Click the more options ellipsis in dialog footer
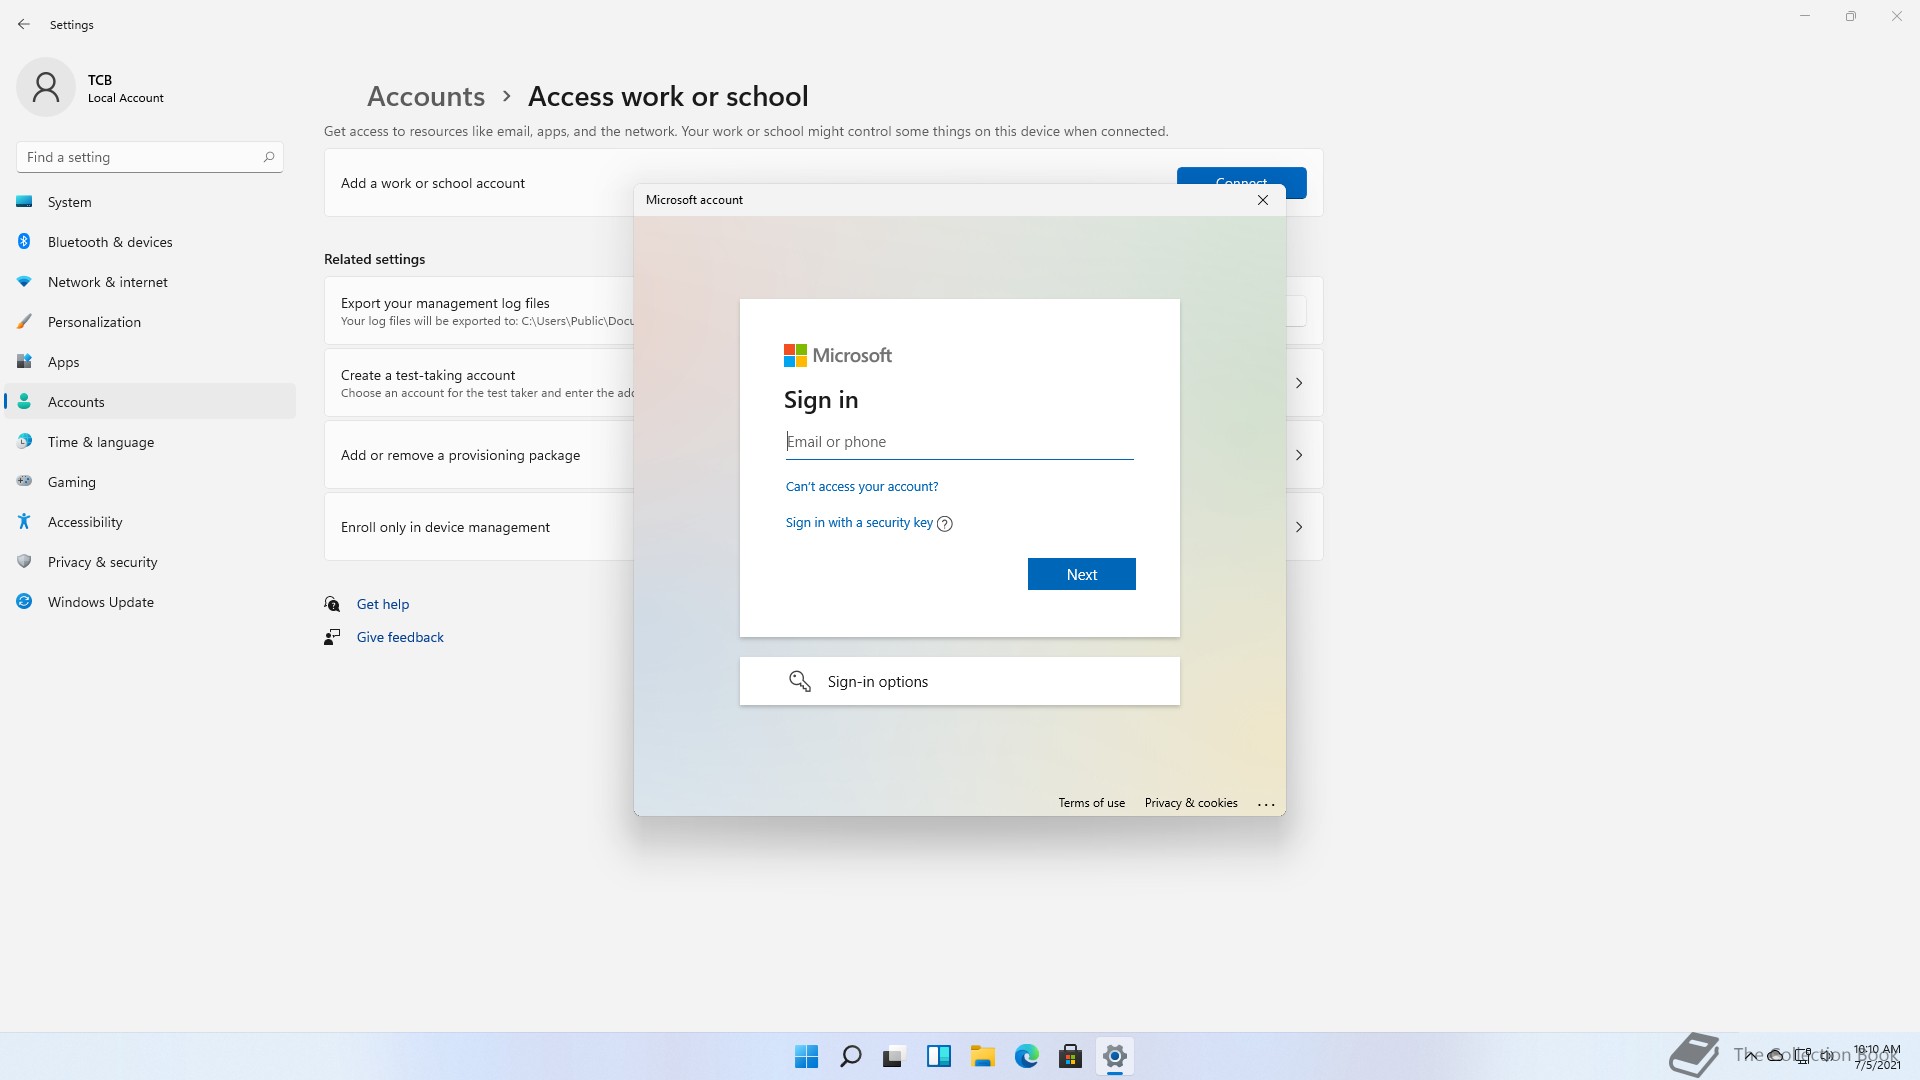Viewport: 1920px width, 1080px height. point(1266,804)
